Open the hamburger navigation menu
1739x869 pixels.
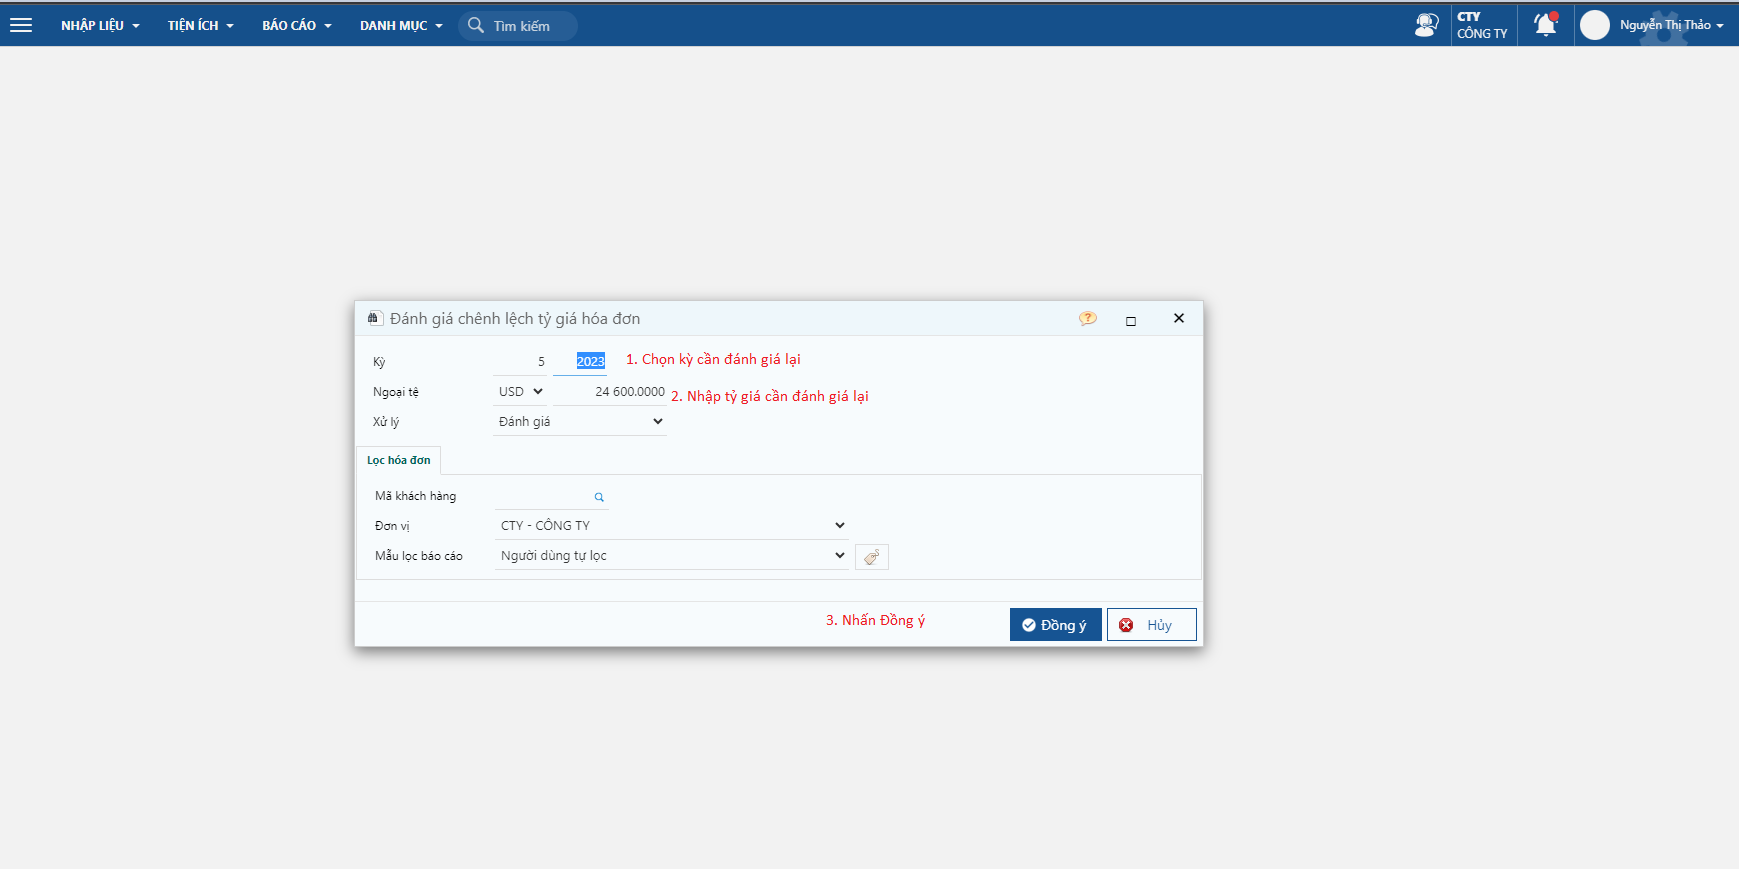click(x=21, y=26)
